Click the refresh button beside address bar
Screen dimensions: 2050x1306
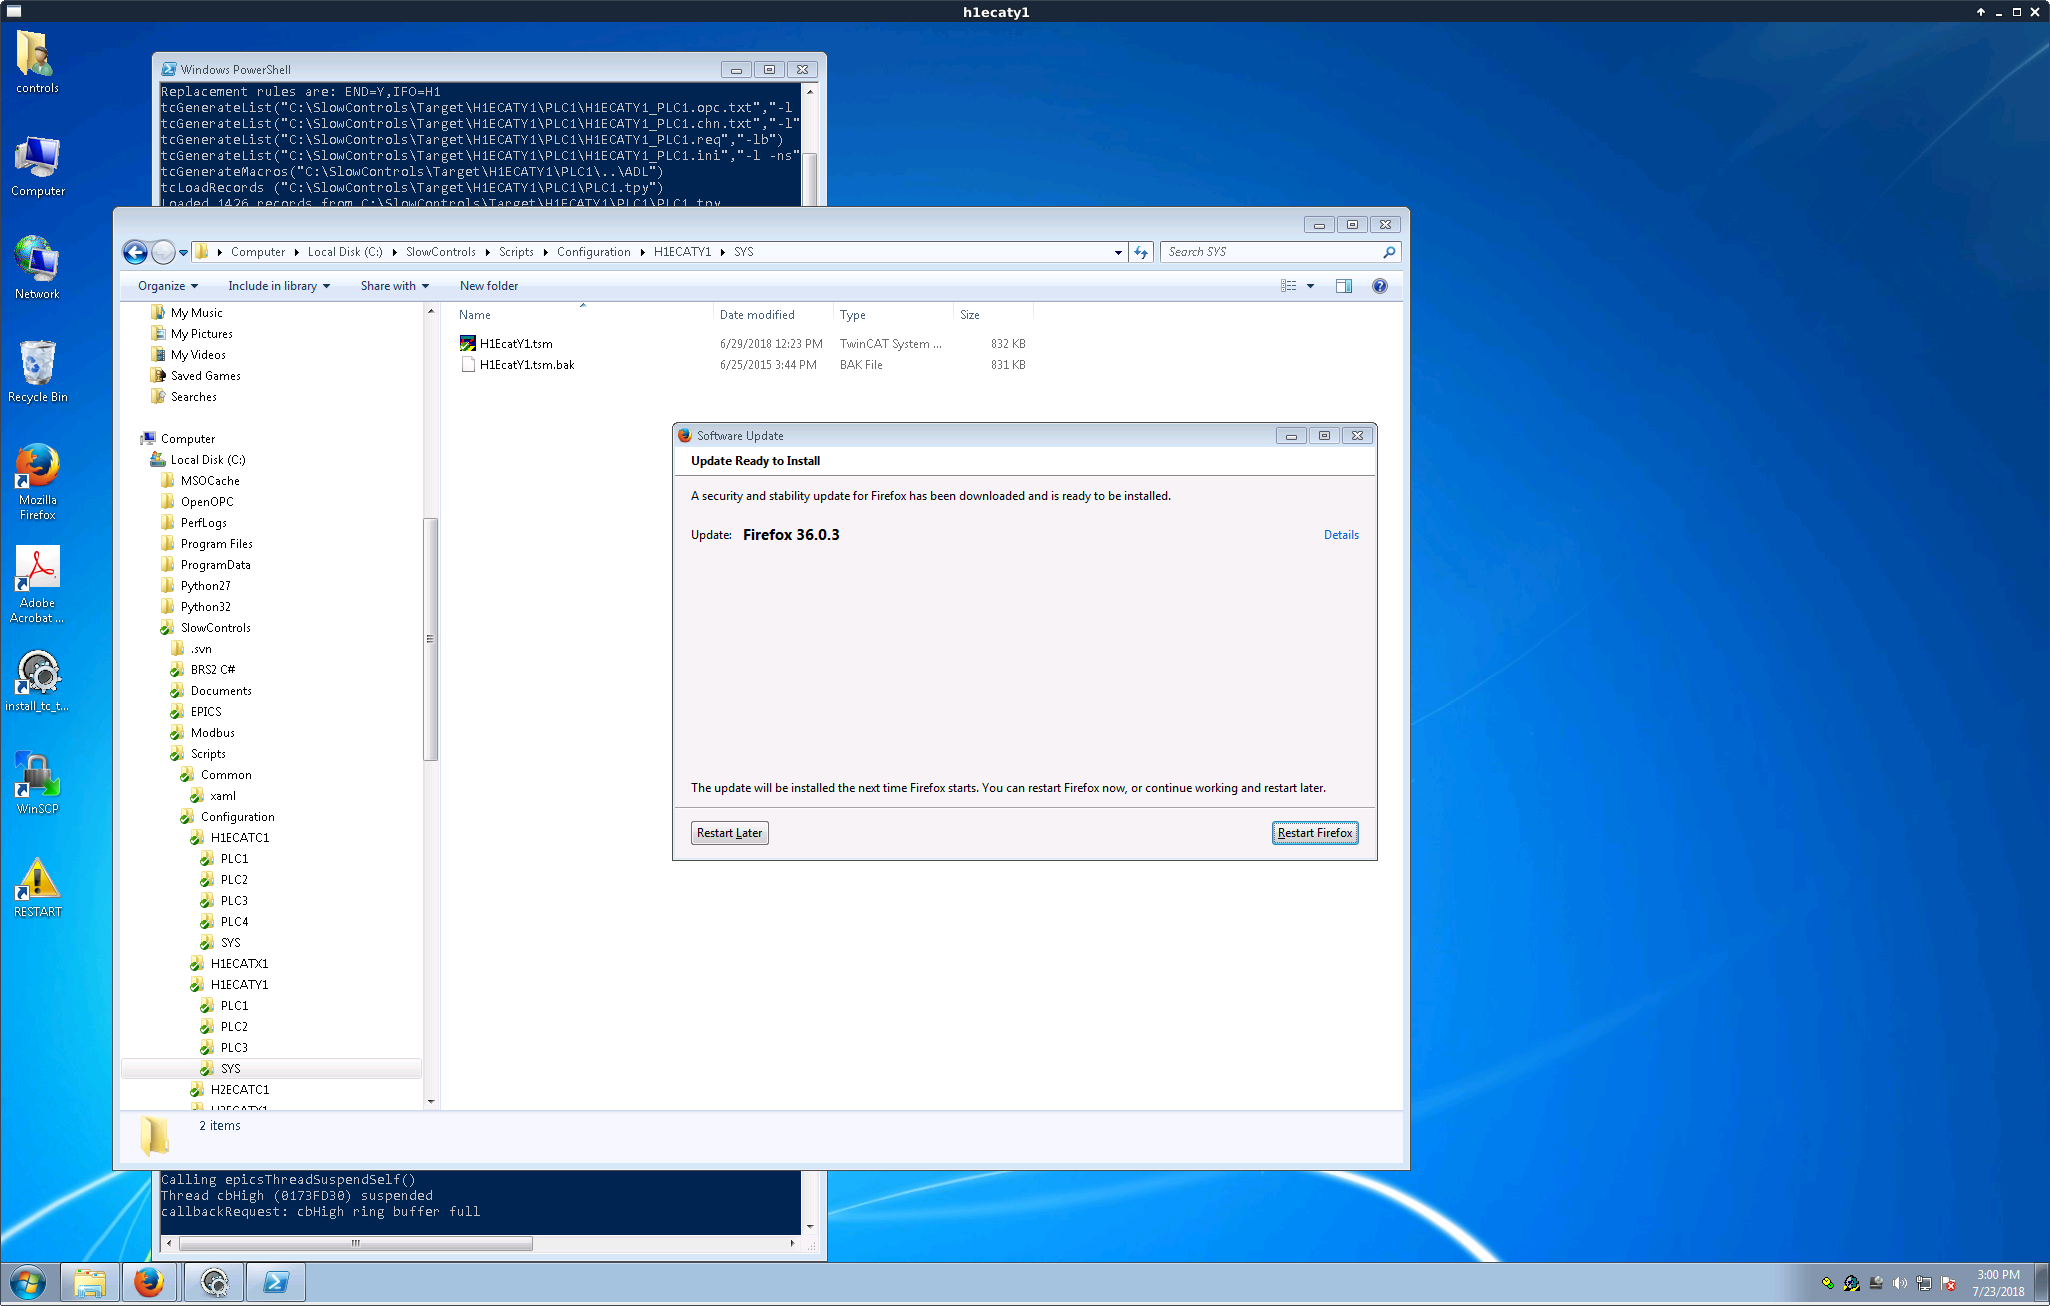1141,252
